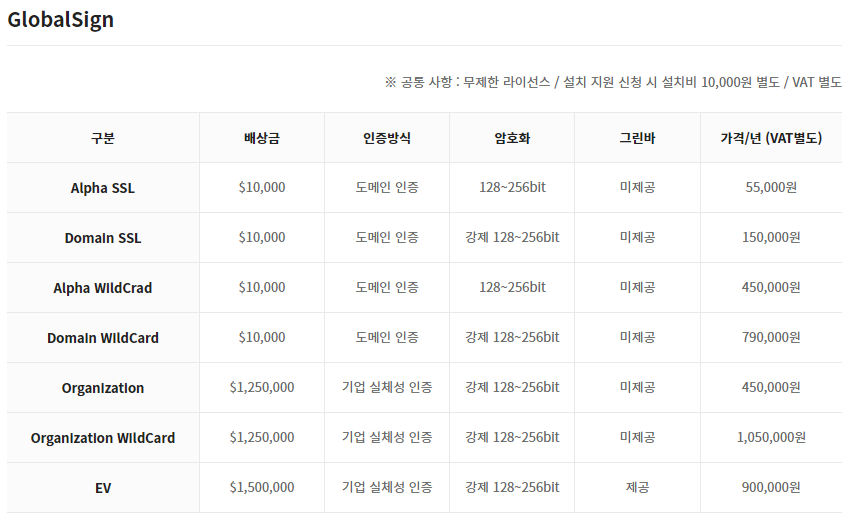Click Alpha SSL's 미제공 cell
This screenshot has height=518, width=849.
[x=637, y=187]
